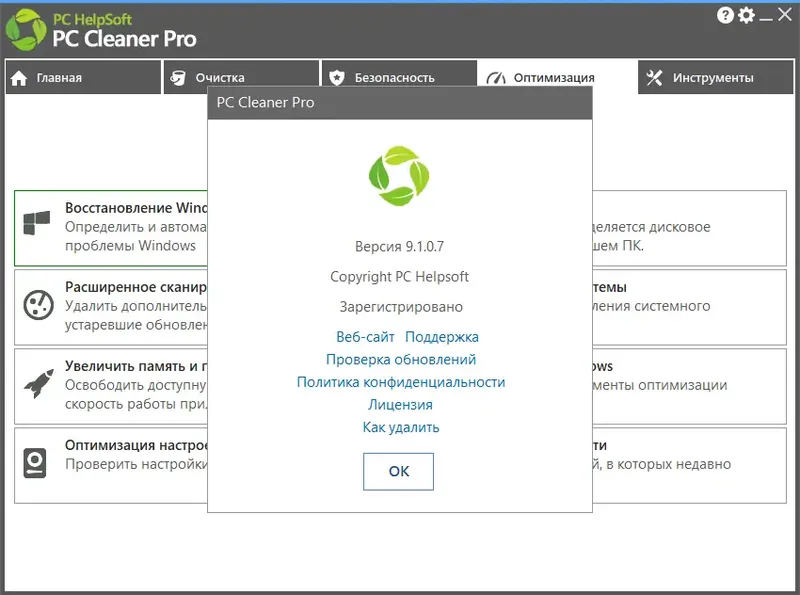Screen dimensions: 800x595
Task: Click the shield icon on the Безопасность tab
Action: tap(338, 75)
